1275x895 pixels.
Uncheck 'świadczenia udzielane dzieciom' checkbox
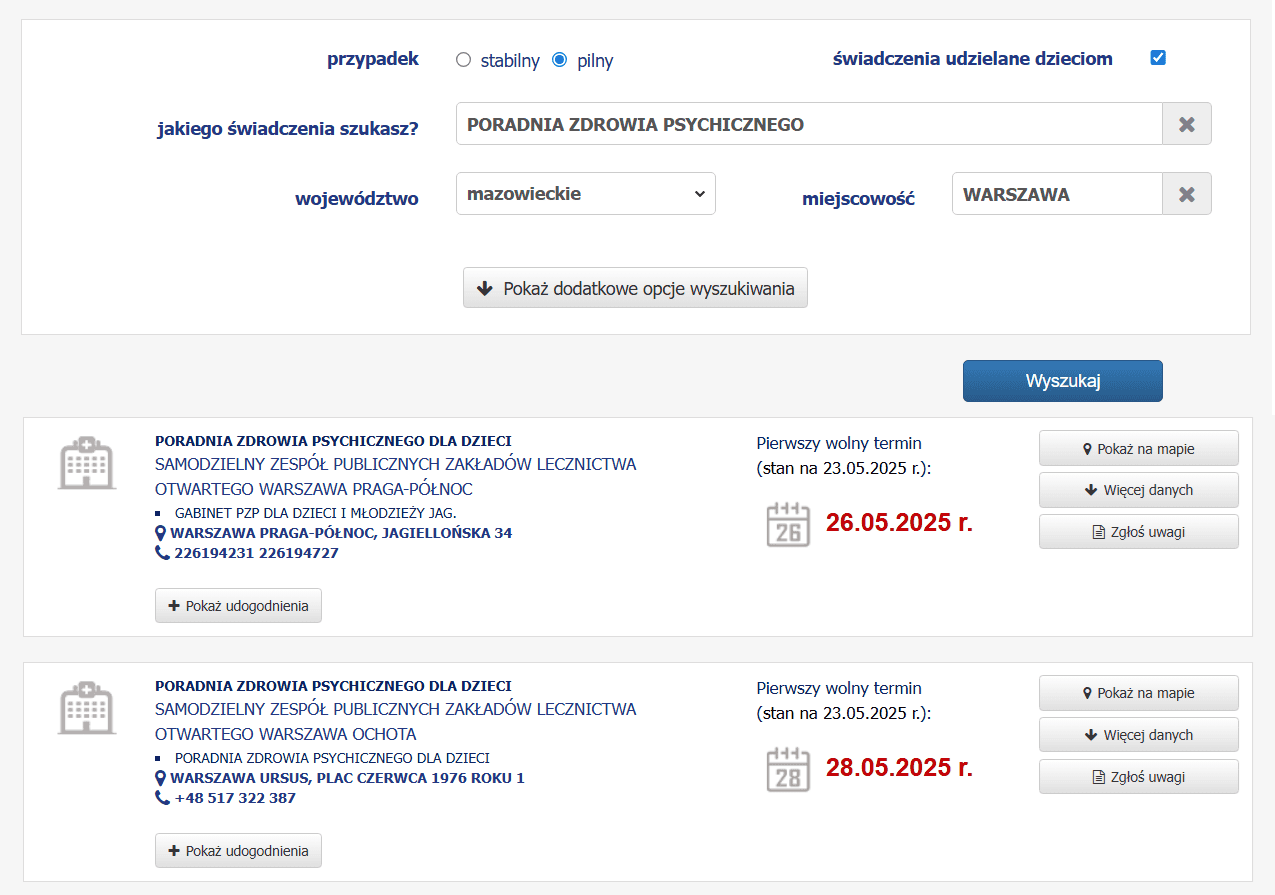pyautogui.click(x=1158, y=57)
